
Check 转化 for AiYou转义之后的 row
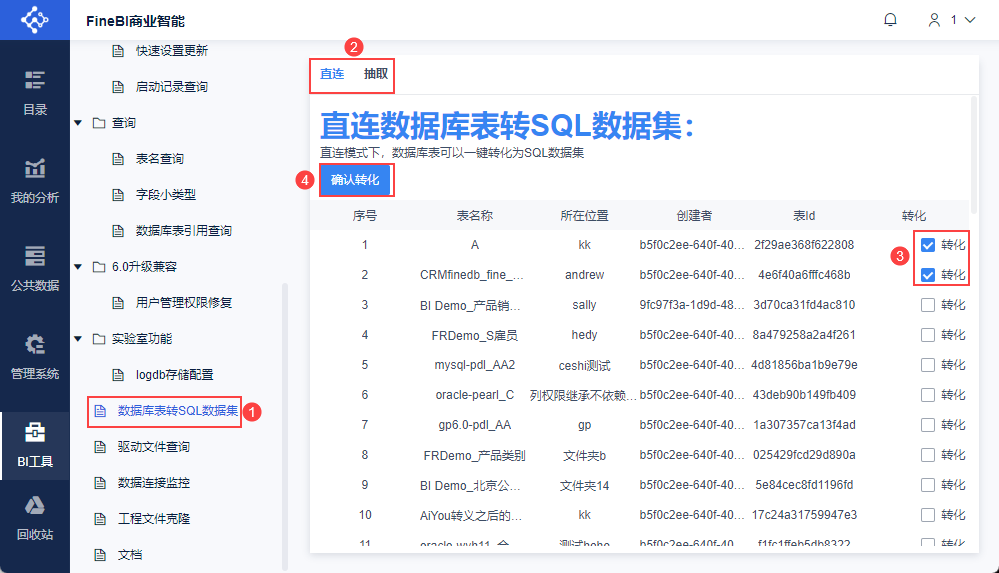pyautogui.click(x=928, y=515)
